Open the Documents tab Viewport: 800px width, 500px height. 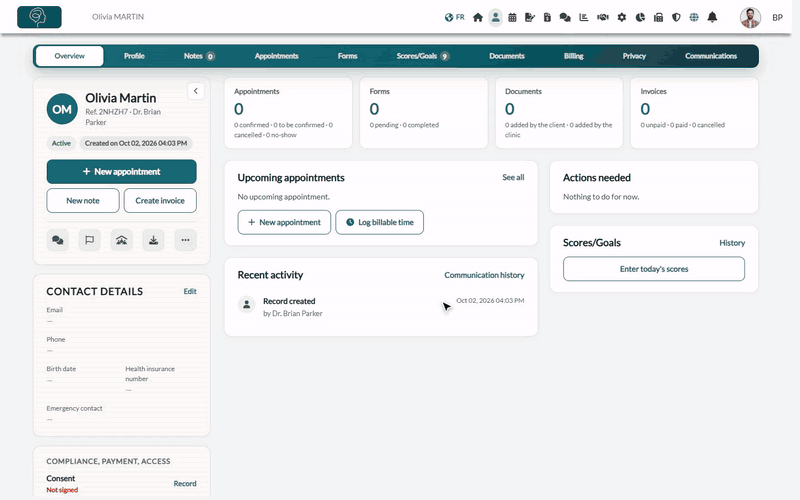tap(507, 56)
